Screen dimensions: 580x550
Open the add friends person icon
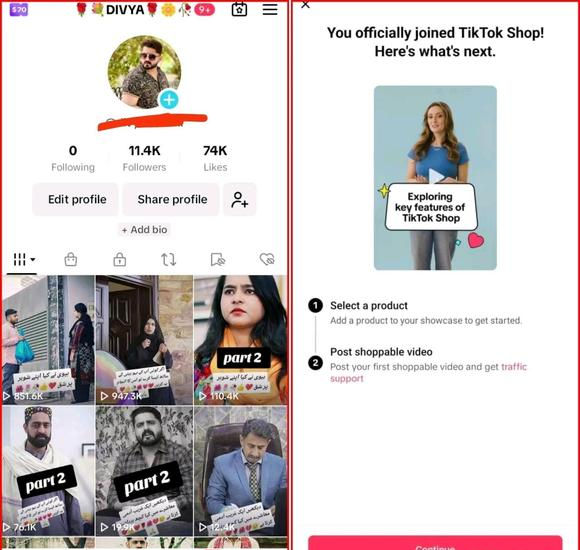coord(239,199)
